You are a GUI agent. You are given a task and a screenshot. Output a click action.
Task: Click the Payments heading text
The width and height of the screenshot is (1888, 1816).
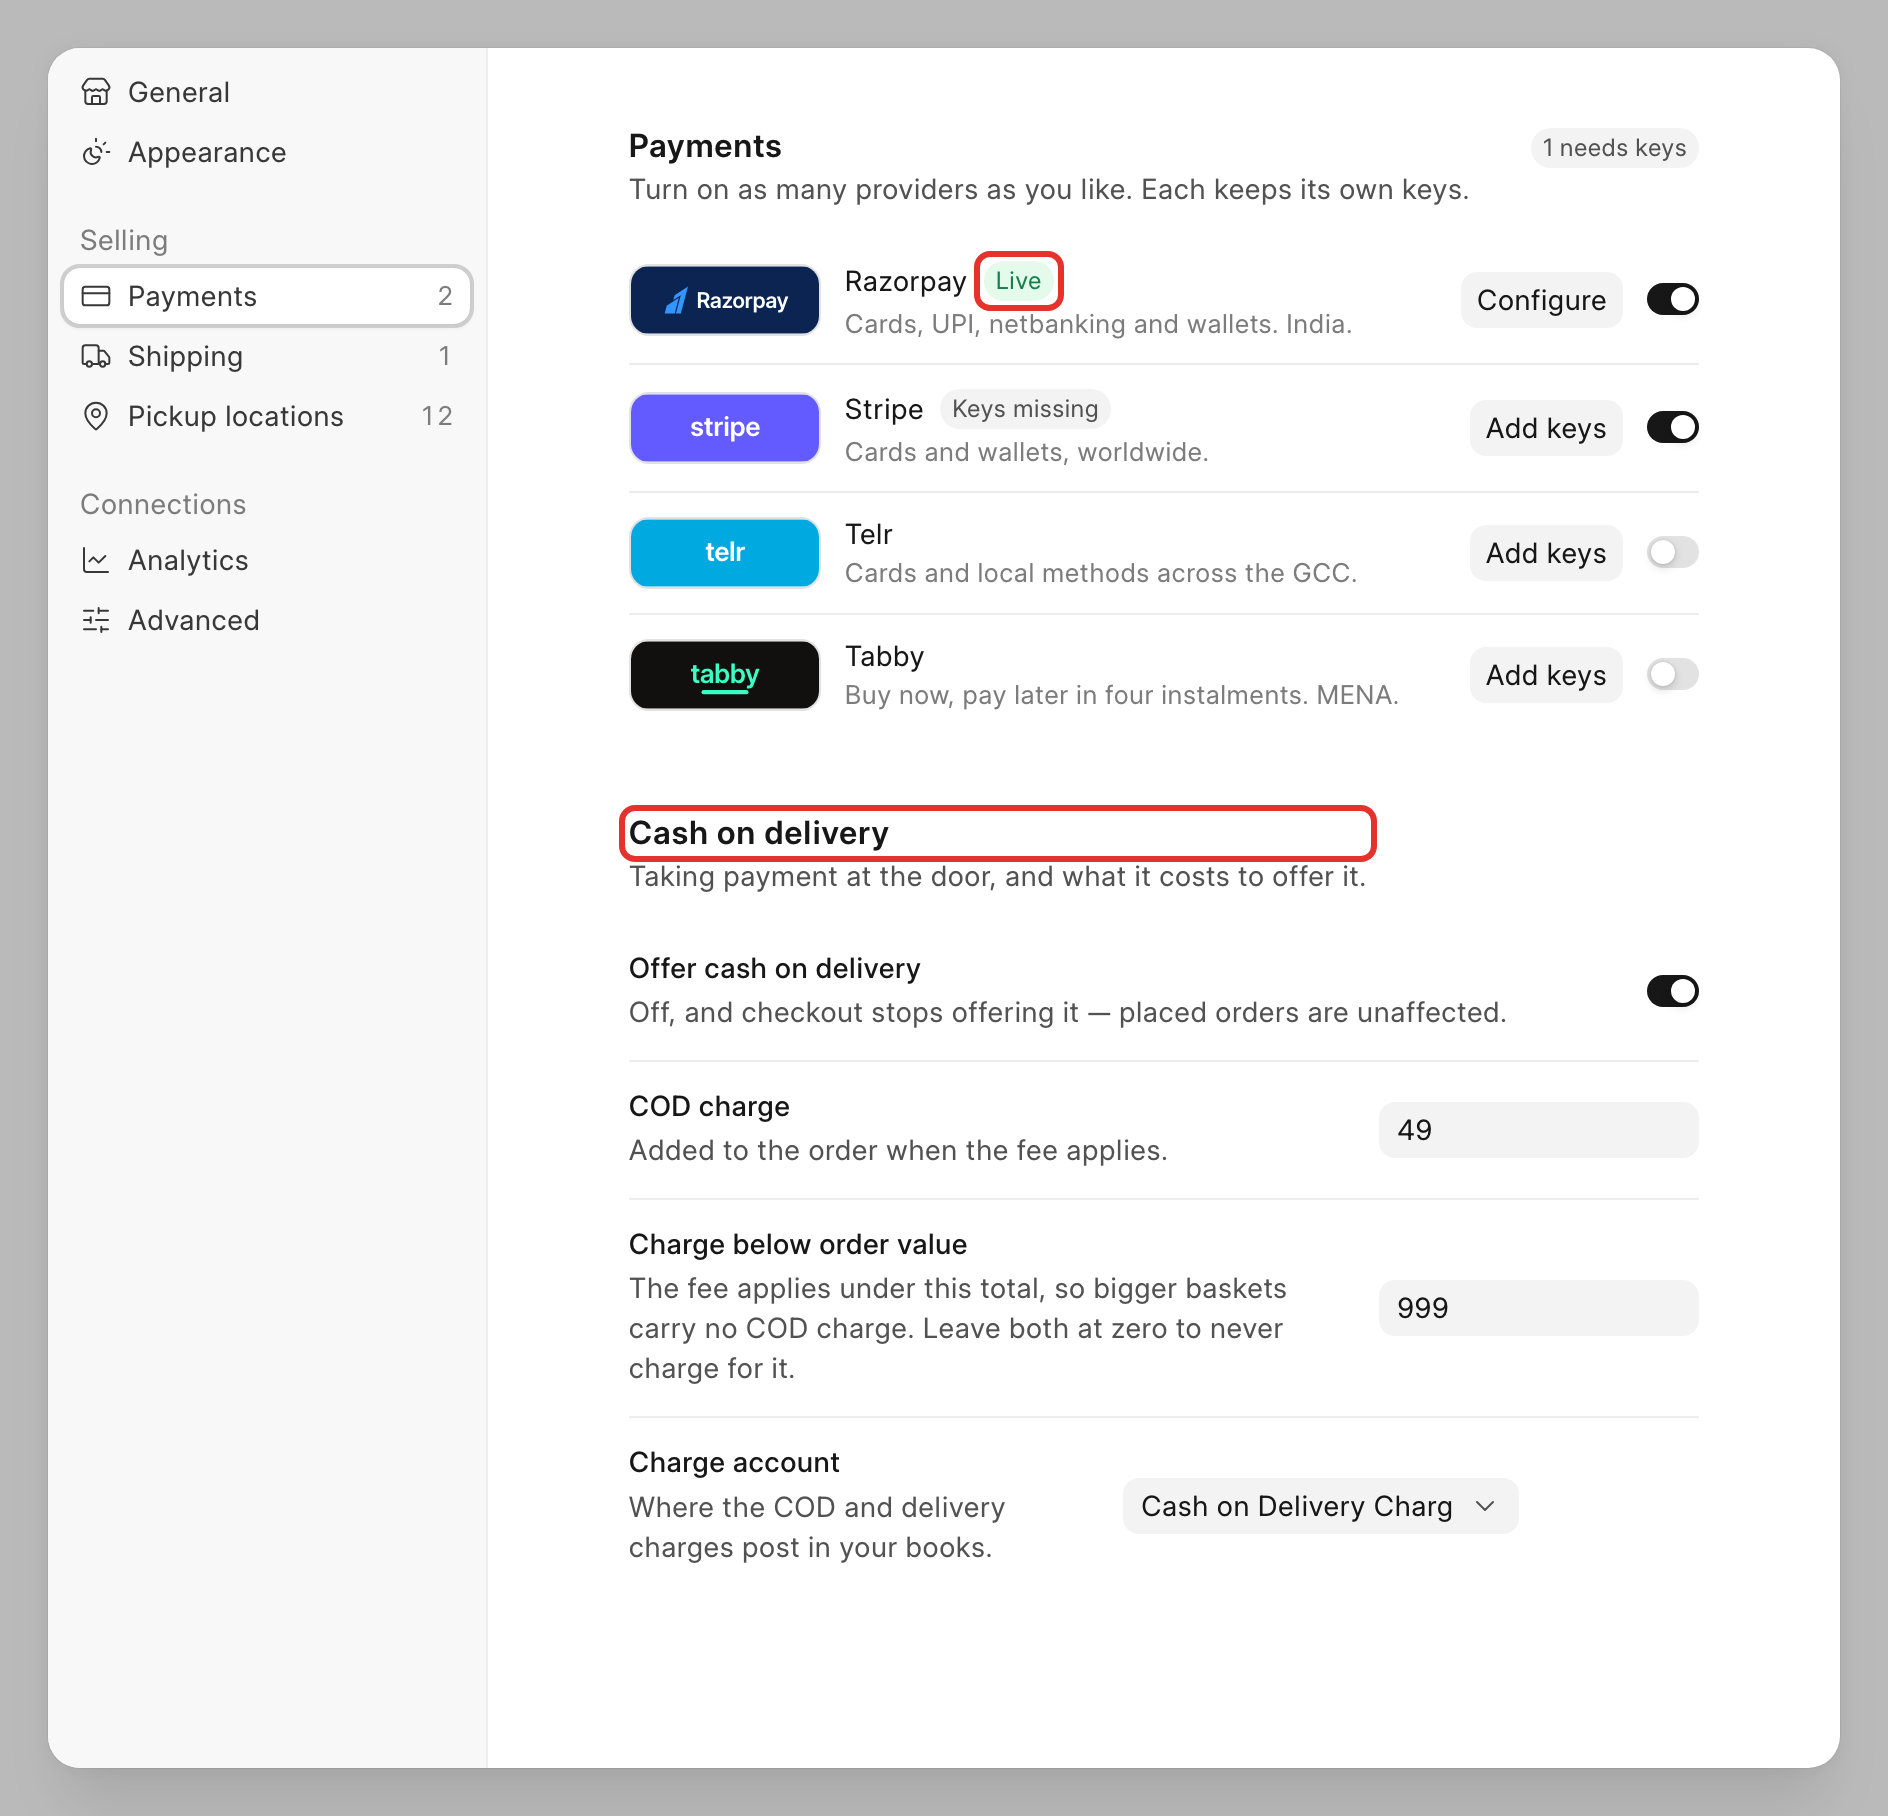(705, 146)
